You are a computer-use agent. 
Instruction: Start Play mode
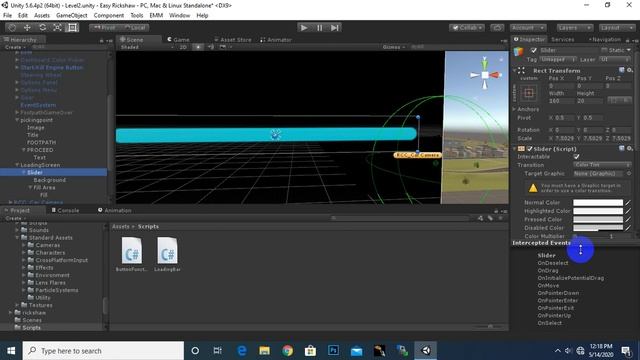(304, 28)
